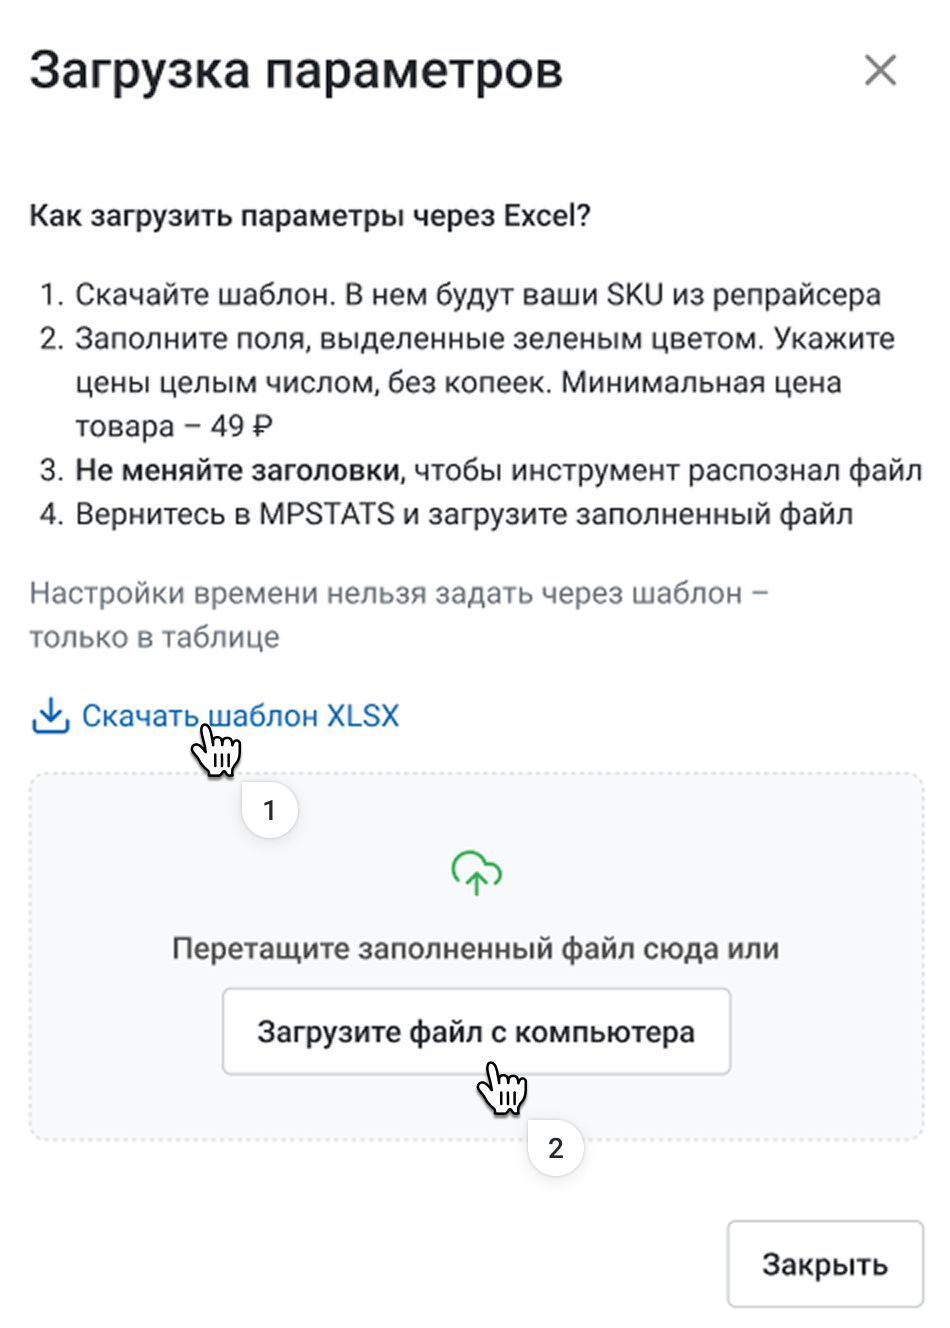Screen dimensions: 950x1328
Task: Click the Загрузка параметров dialog title
Action: (296, 71)
